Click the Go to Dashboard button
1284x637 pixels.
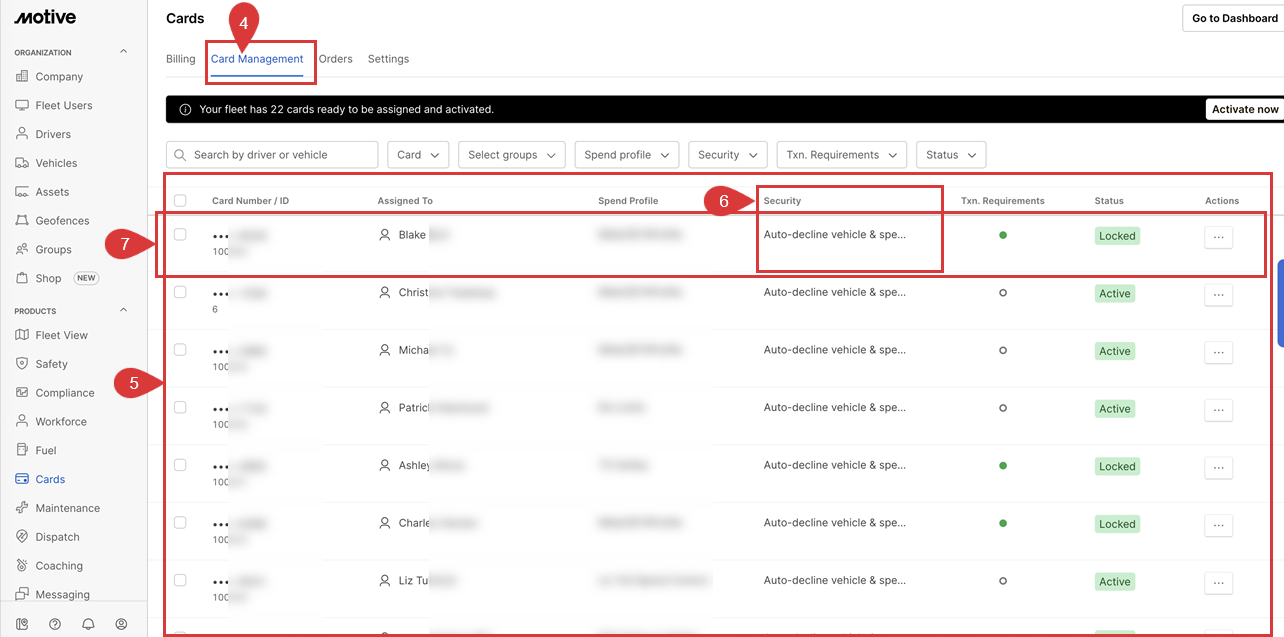1234,18
